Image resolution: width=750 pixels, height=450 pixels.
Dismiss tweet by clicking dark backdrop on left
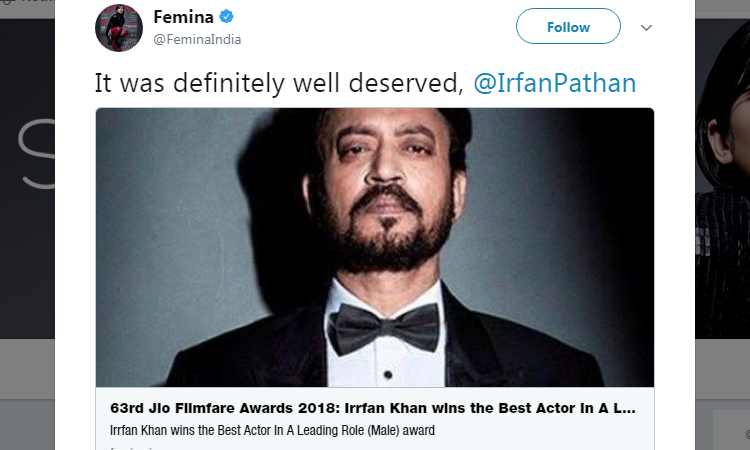point(27,250)
